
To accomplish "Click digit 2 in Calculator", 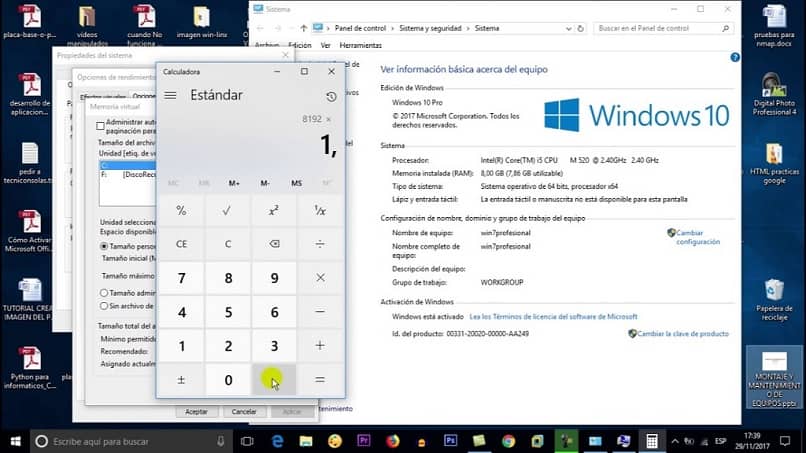I will point(227,346).
